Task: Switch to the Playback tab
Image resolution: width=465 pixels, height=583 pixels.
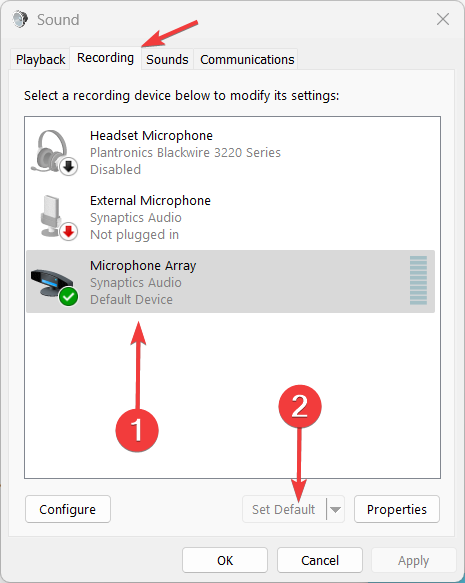Action: (x=41, y=59)
